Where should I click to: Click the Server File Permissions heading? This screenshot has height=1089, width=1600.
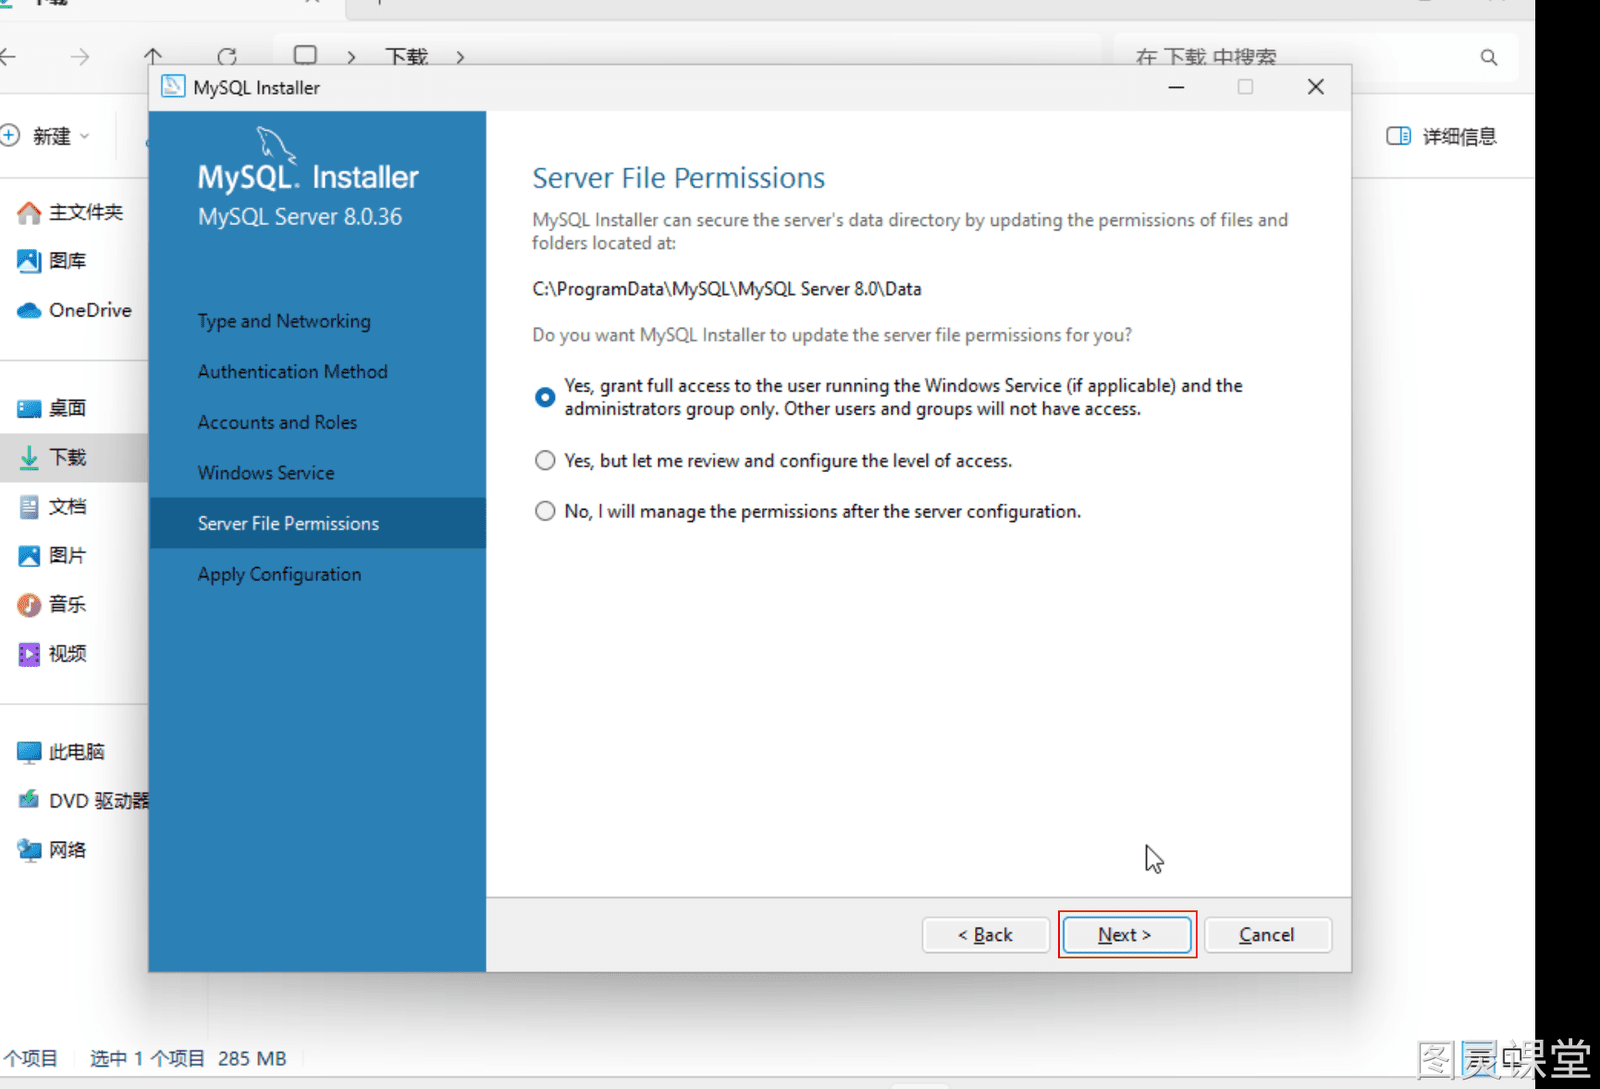[679, 178]
